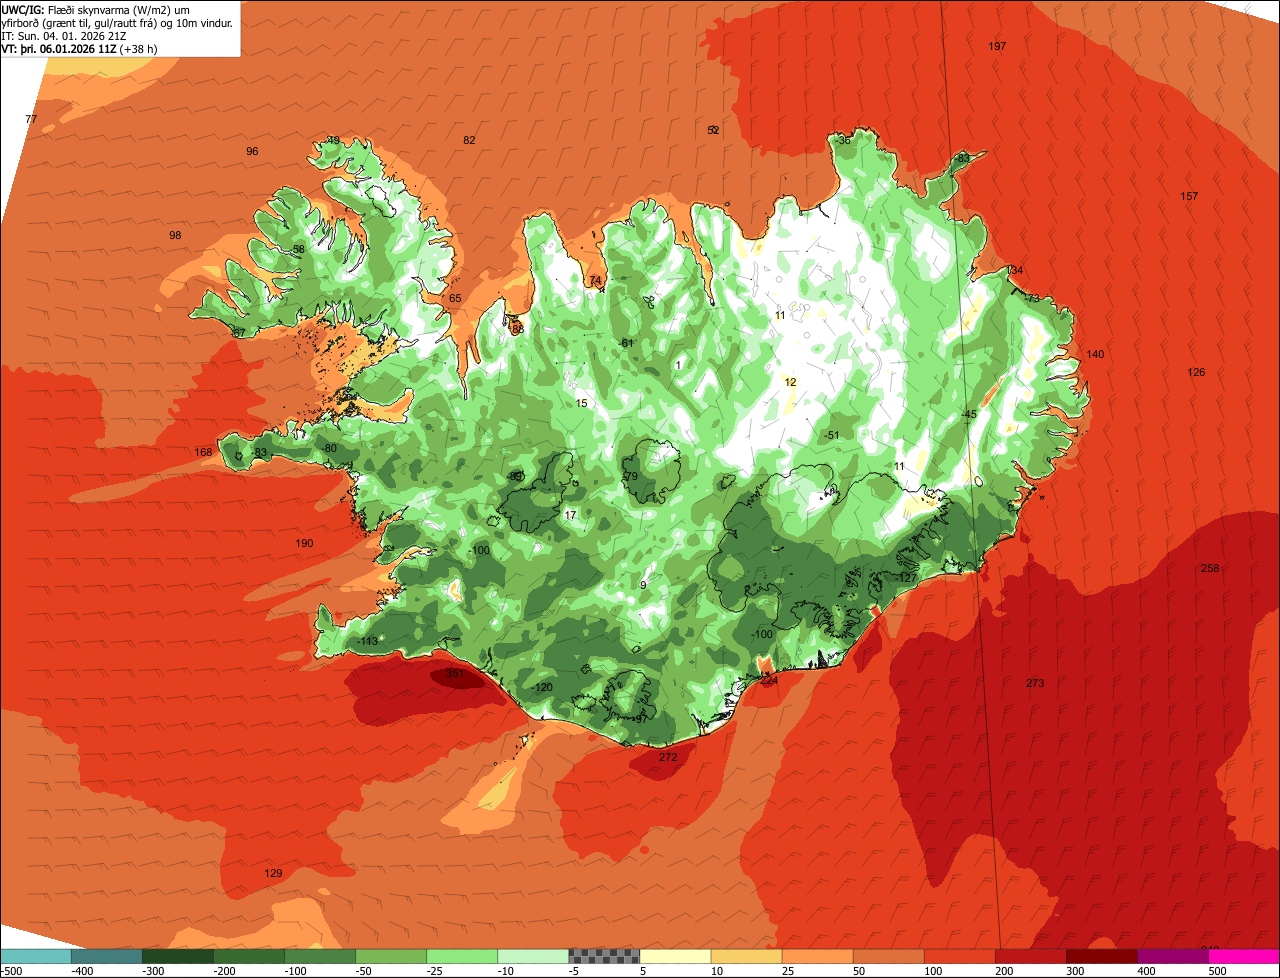The height and width of the screenshot is (978, 1280).
Task: Click the '-500' legend label
Action: (12, 971)
